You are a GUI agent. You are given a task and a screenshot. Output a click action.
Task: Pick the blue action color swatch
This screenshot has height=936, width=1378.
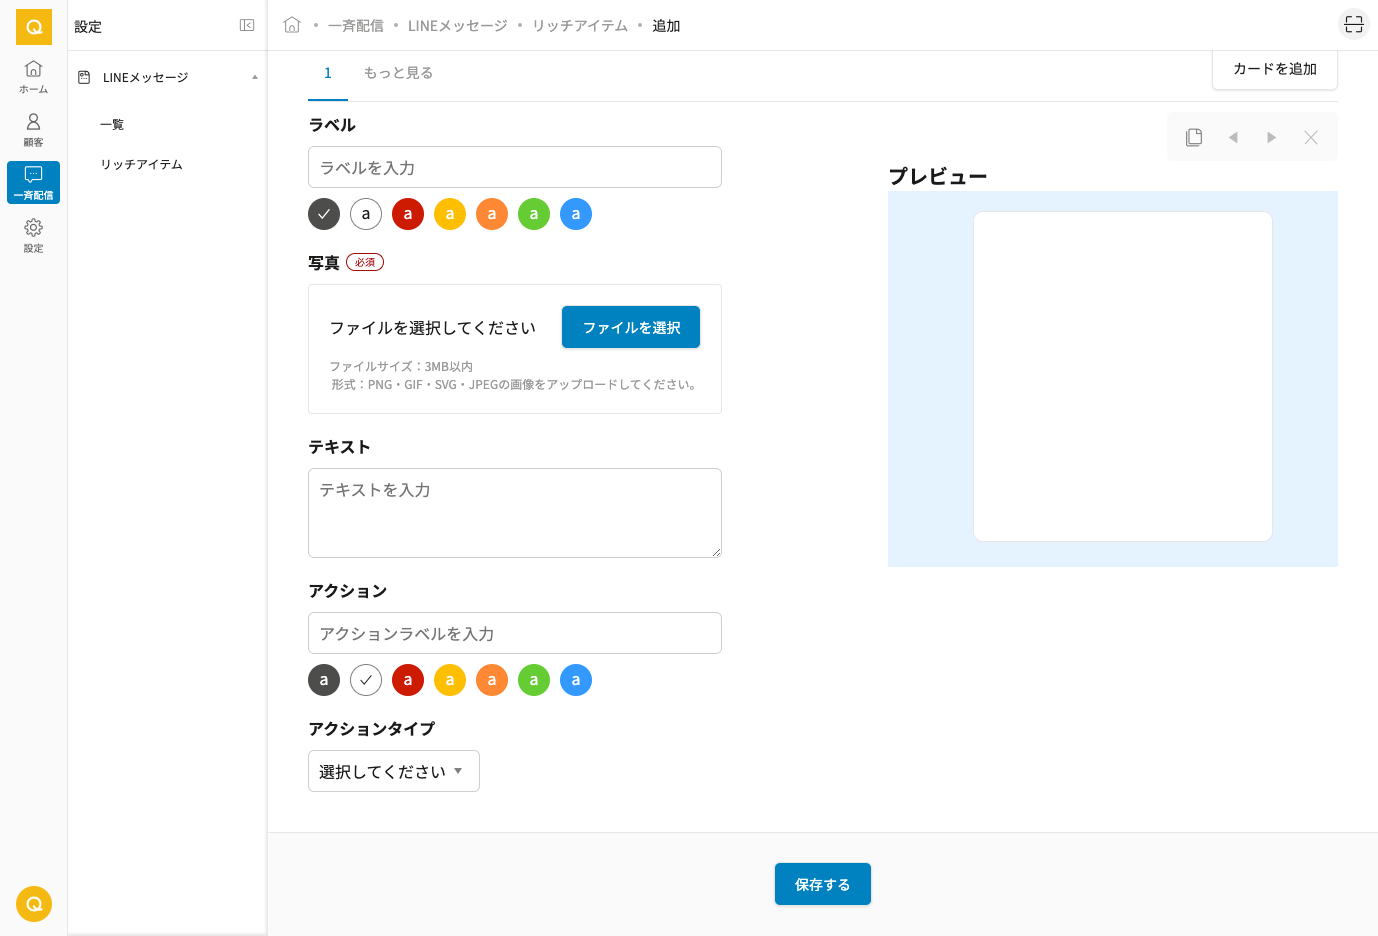click(576, 680)
